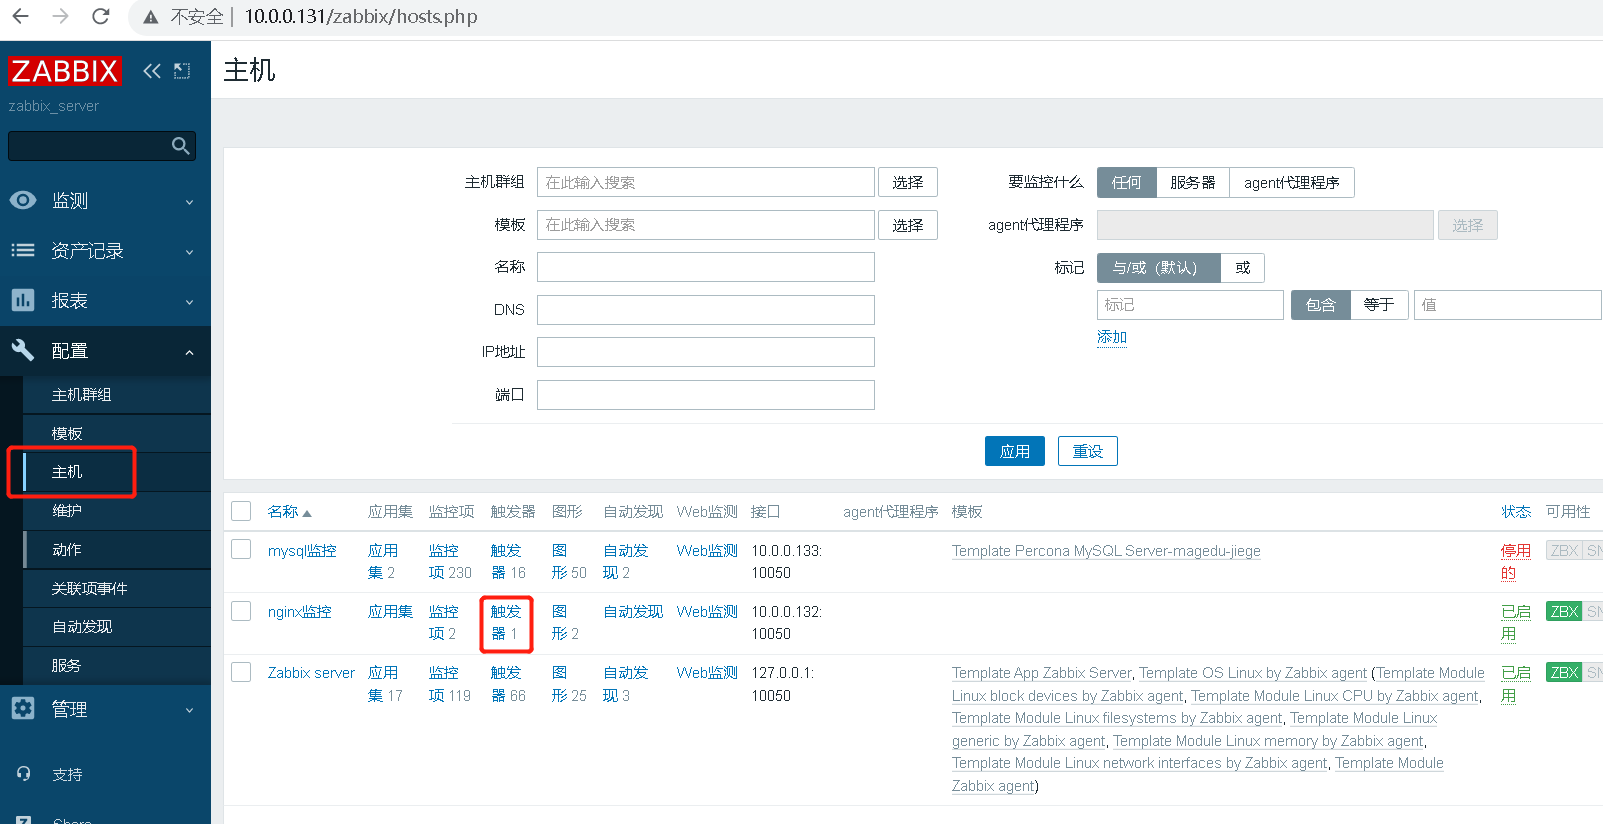Open 关联项事件 in the configuration submenu
1603x824 pixels.
117,589
